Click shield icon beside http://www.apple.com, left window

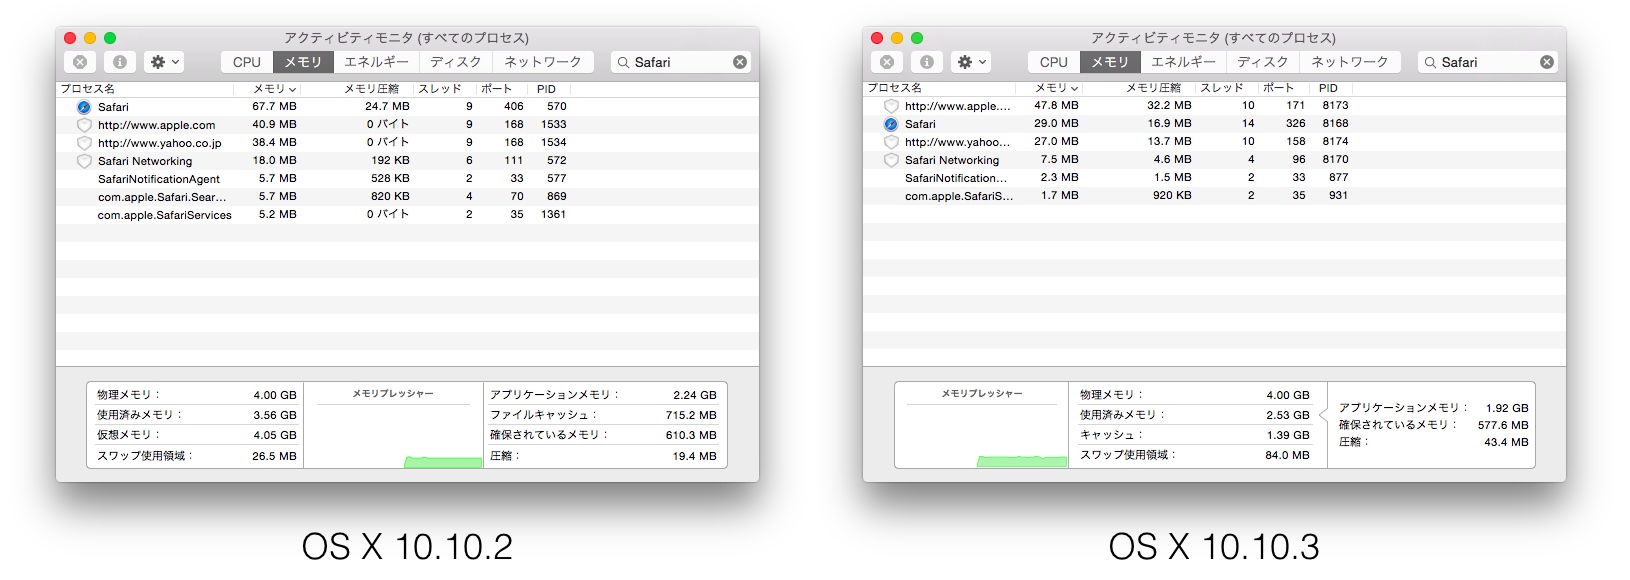[84, 125]
